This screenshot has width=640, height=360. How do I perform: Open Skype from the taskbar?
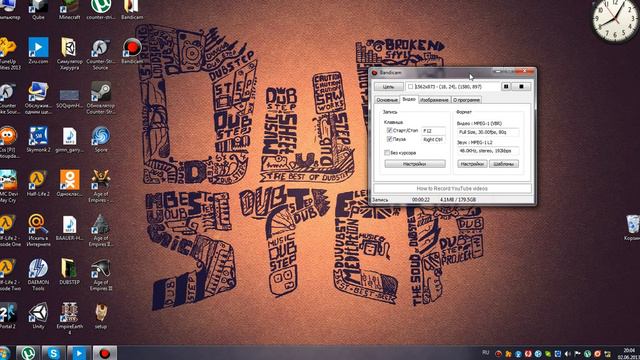[x=53, y=353]
